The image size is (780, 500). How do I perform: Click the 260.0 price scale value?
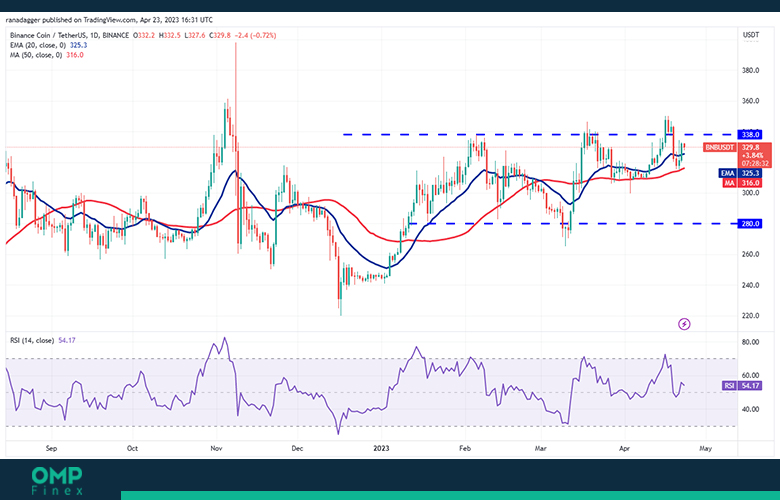pyautogui.click(x=751, y=254)
